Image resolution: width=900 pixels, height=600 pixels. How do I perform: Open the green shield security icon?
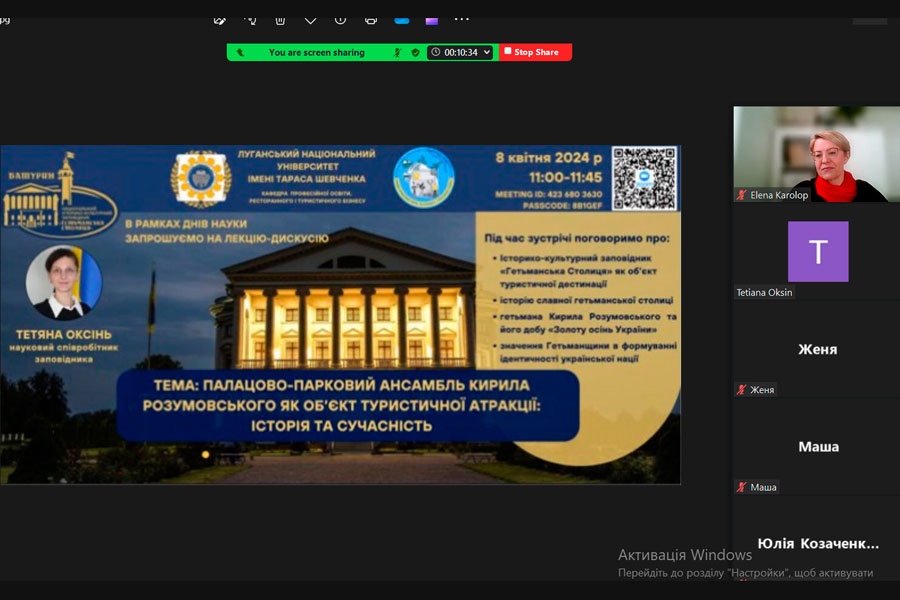click(416, 52)
